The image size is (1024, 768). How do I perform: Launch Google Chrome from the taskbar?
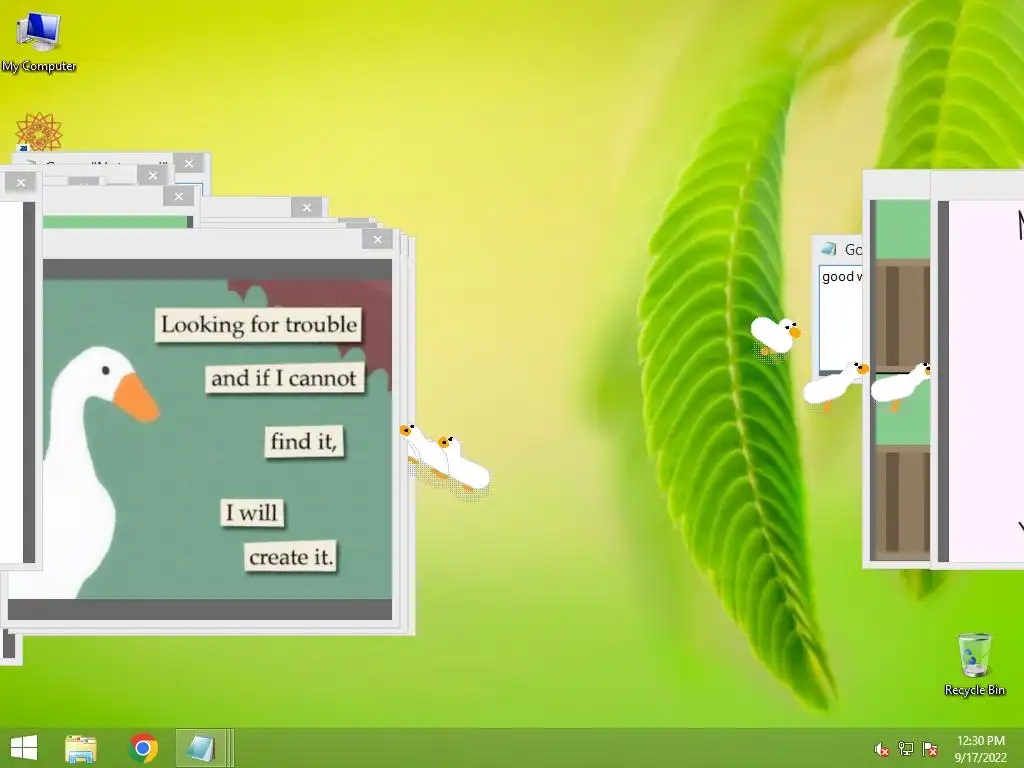pyautogui.click(x=143, y=748)
